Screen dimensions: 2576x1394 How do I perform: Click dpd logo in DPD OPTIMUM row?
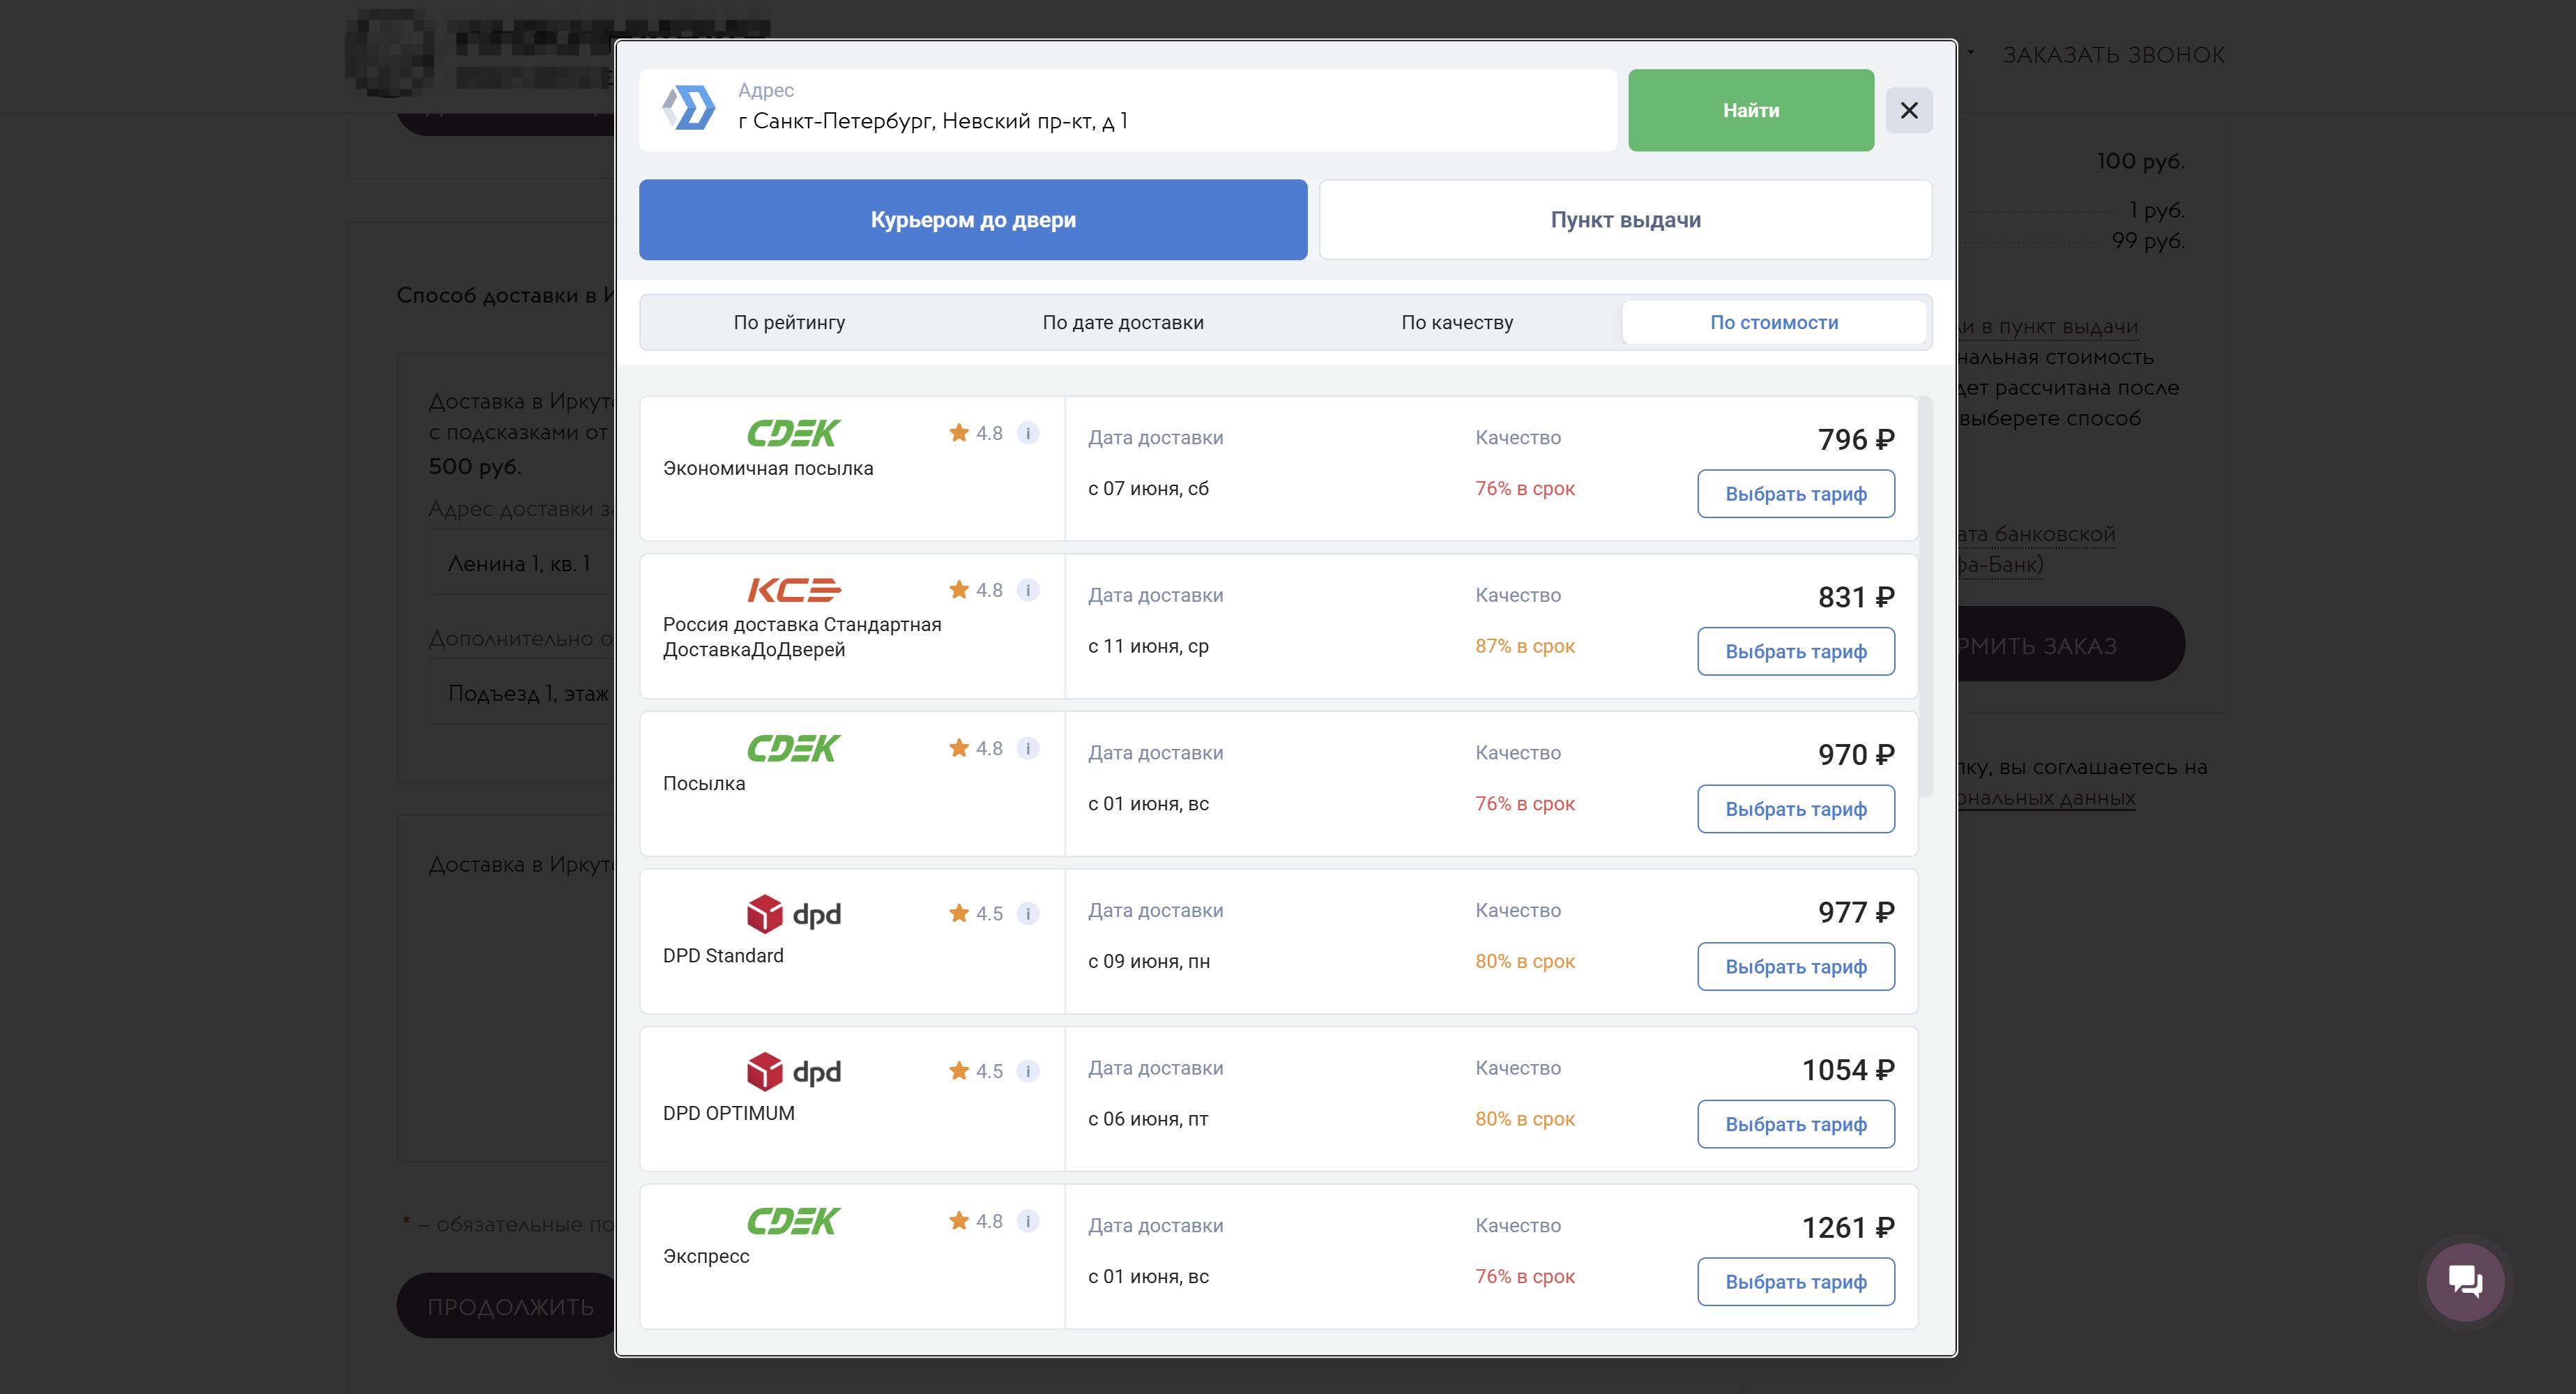tap(794, 1072)
